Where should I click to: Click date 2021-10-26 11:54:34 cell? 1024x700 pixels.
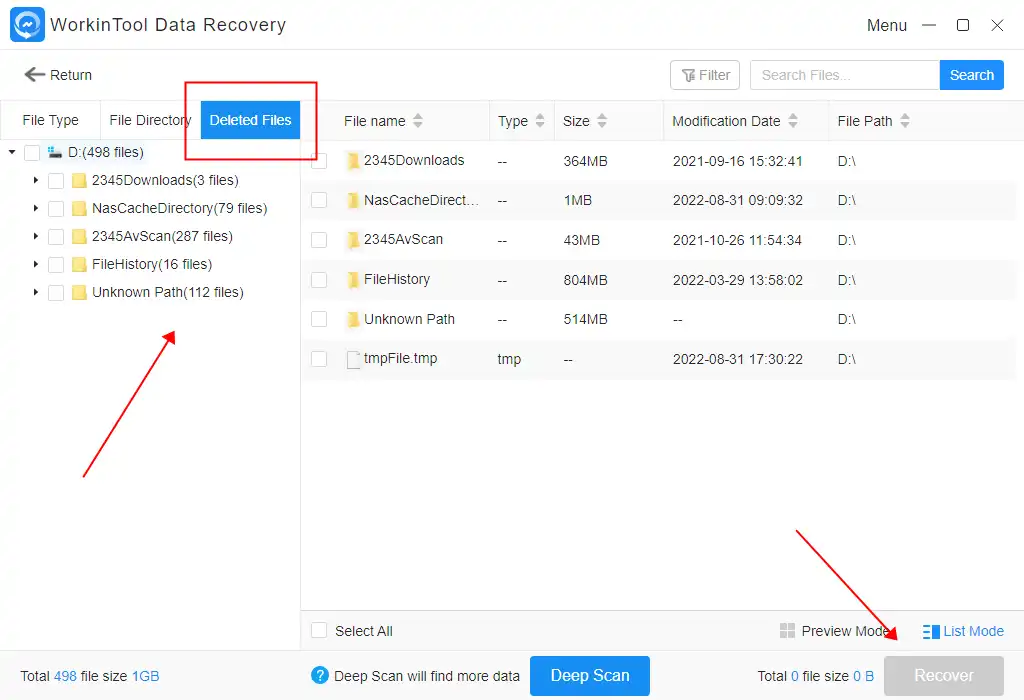[x=737, y=240]
